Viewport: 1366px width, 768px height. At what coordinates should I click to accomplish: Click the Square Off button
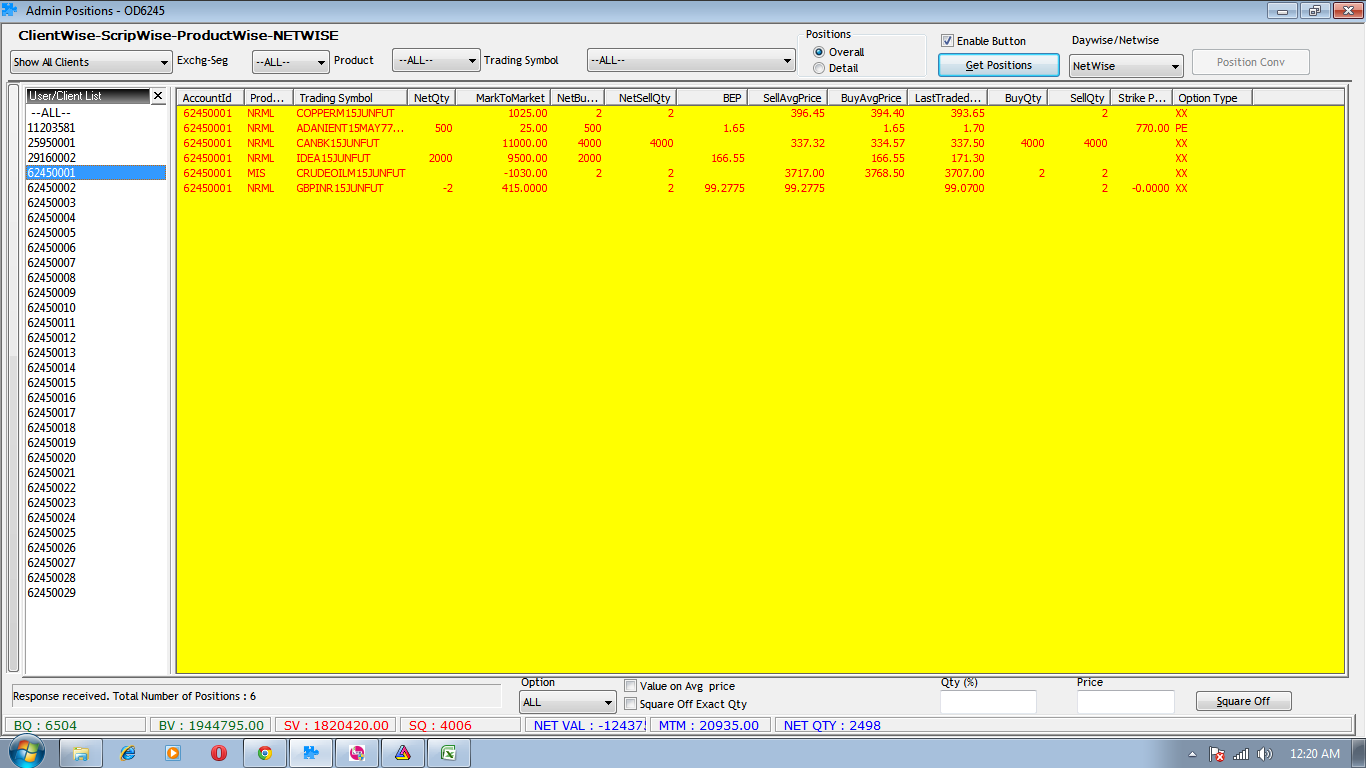click(x=1243, y=701)
